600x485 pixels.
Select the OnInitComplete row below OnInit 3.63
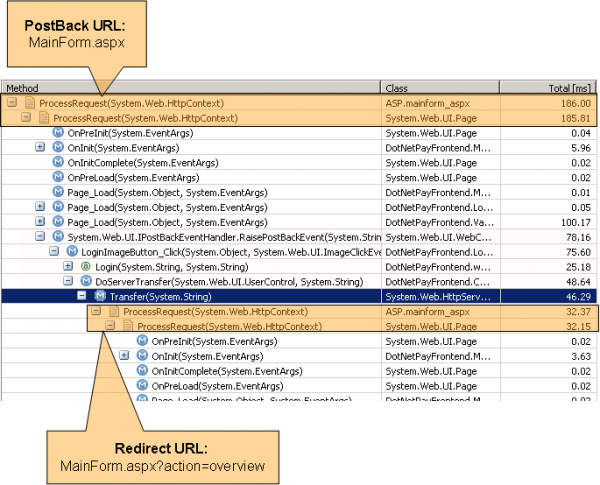[299, 371]
